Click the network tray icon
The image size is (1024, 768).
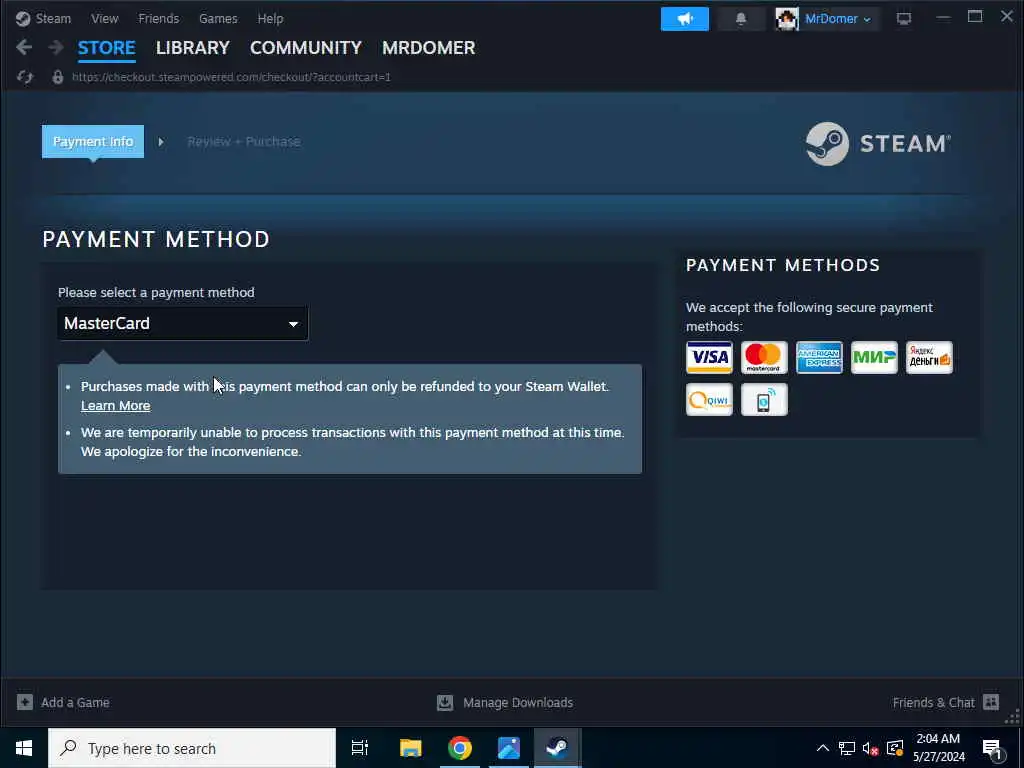[846, 748]
